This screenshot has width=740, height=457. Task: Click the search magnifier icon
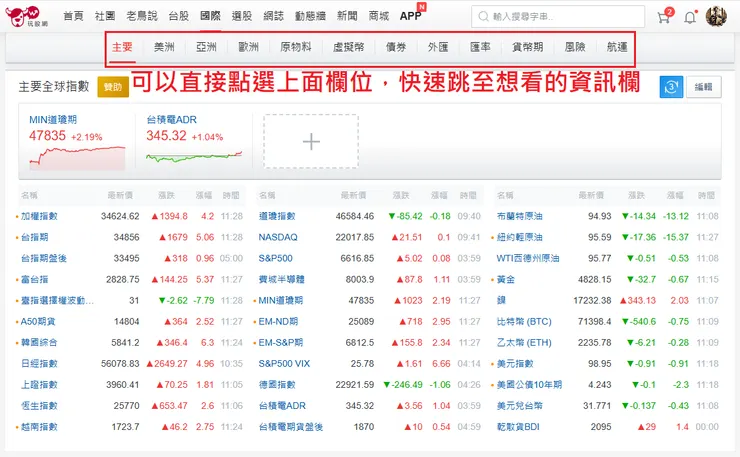pyautogui.click(x=483, y=17)
